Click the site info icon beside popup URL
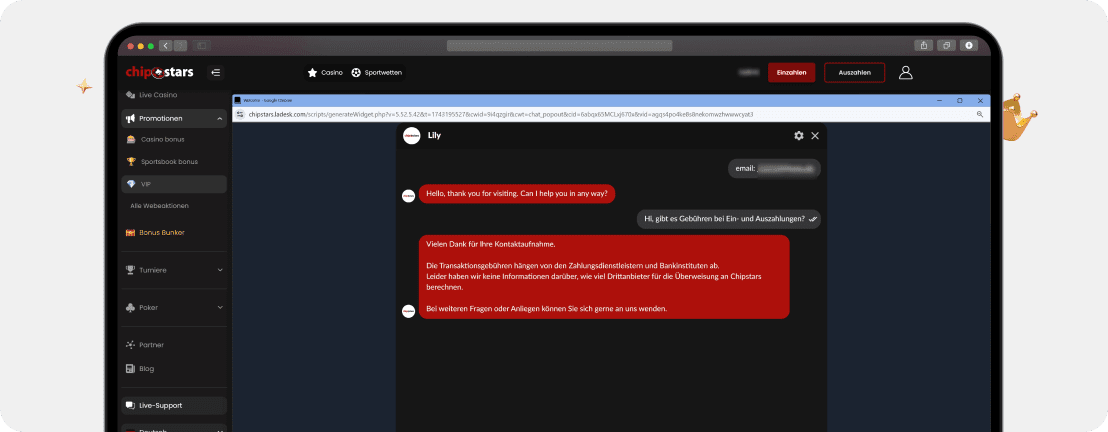Viewport: 1108px width, 432px height. click(x=240, y=115)
